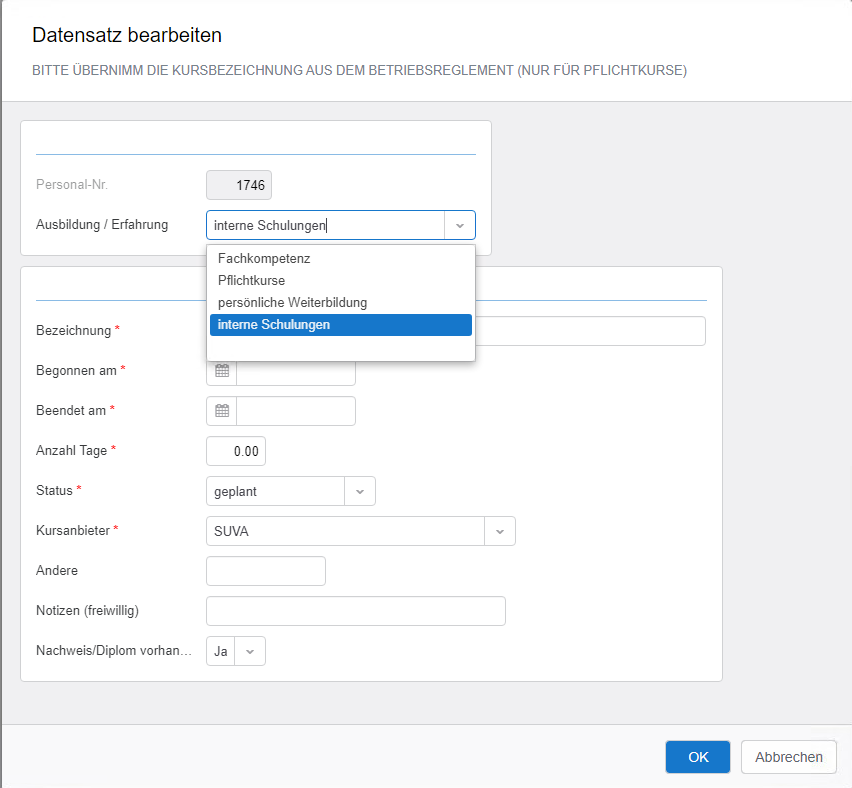Open the Status dropdown
Image resolution: width=852 pixels, height=788 pixels.
tap(360, 491)
